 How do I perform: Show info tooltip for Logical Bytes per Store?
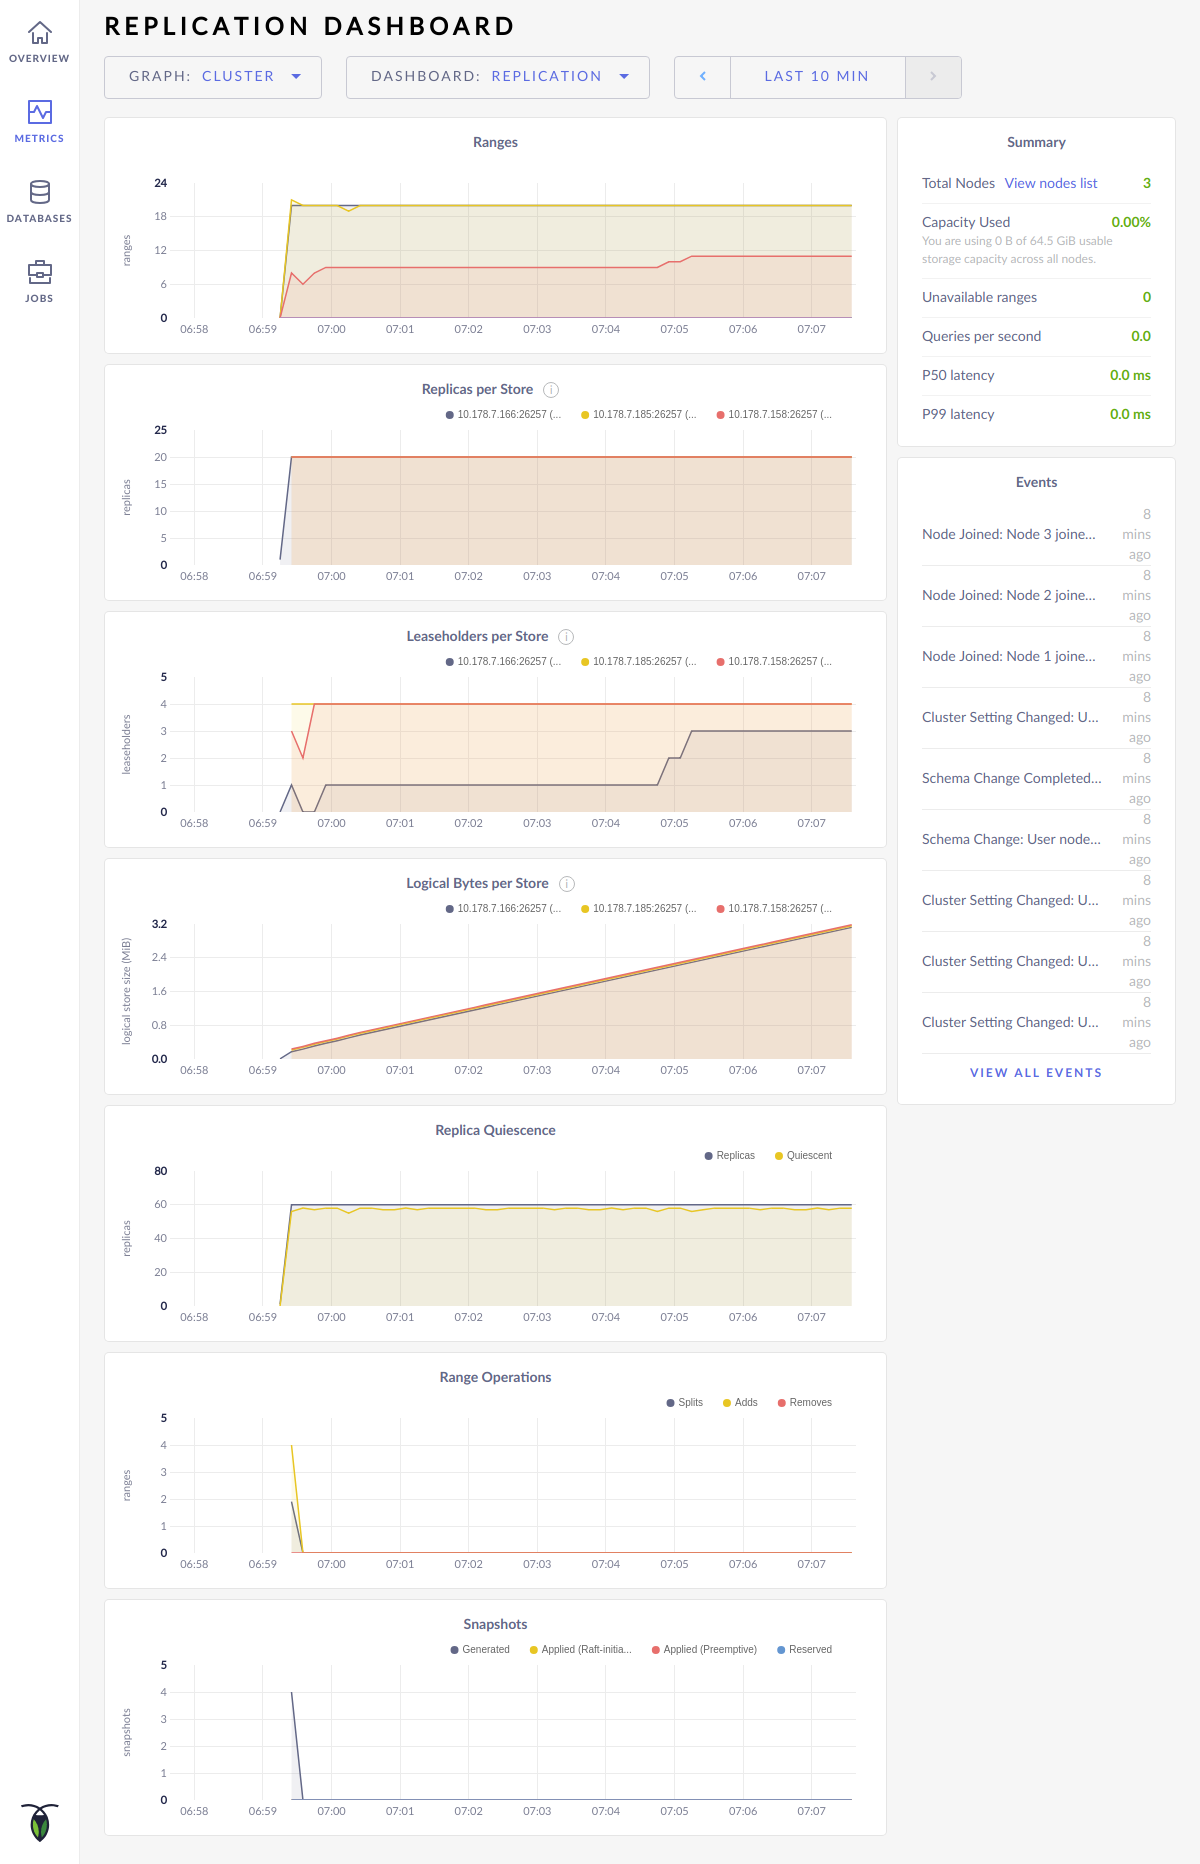tap(567, 884)
